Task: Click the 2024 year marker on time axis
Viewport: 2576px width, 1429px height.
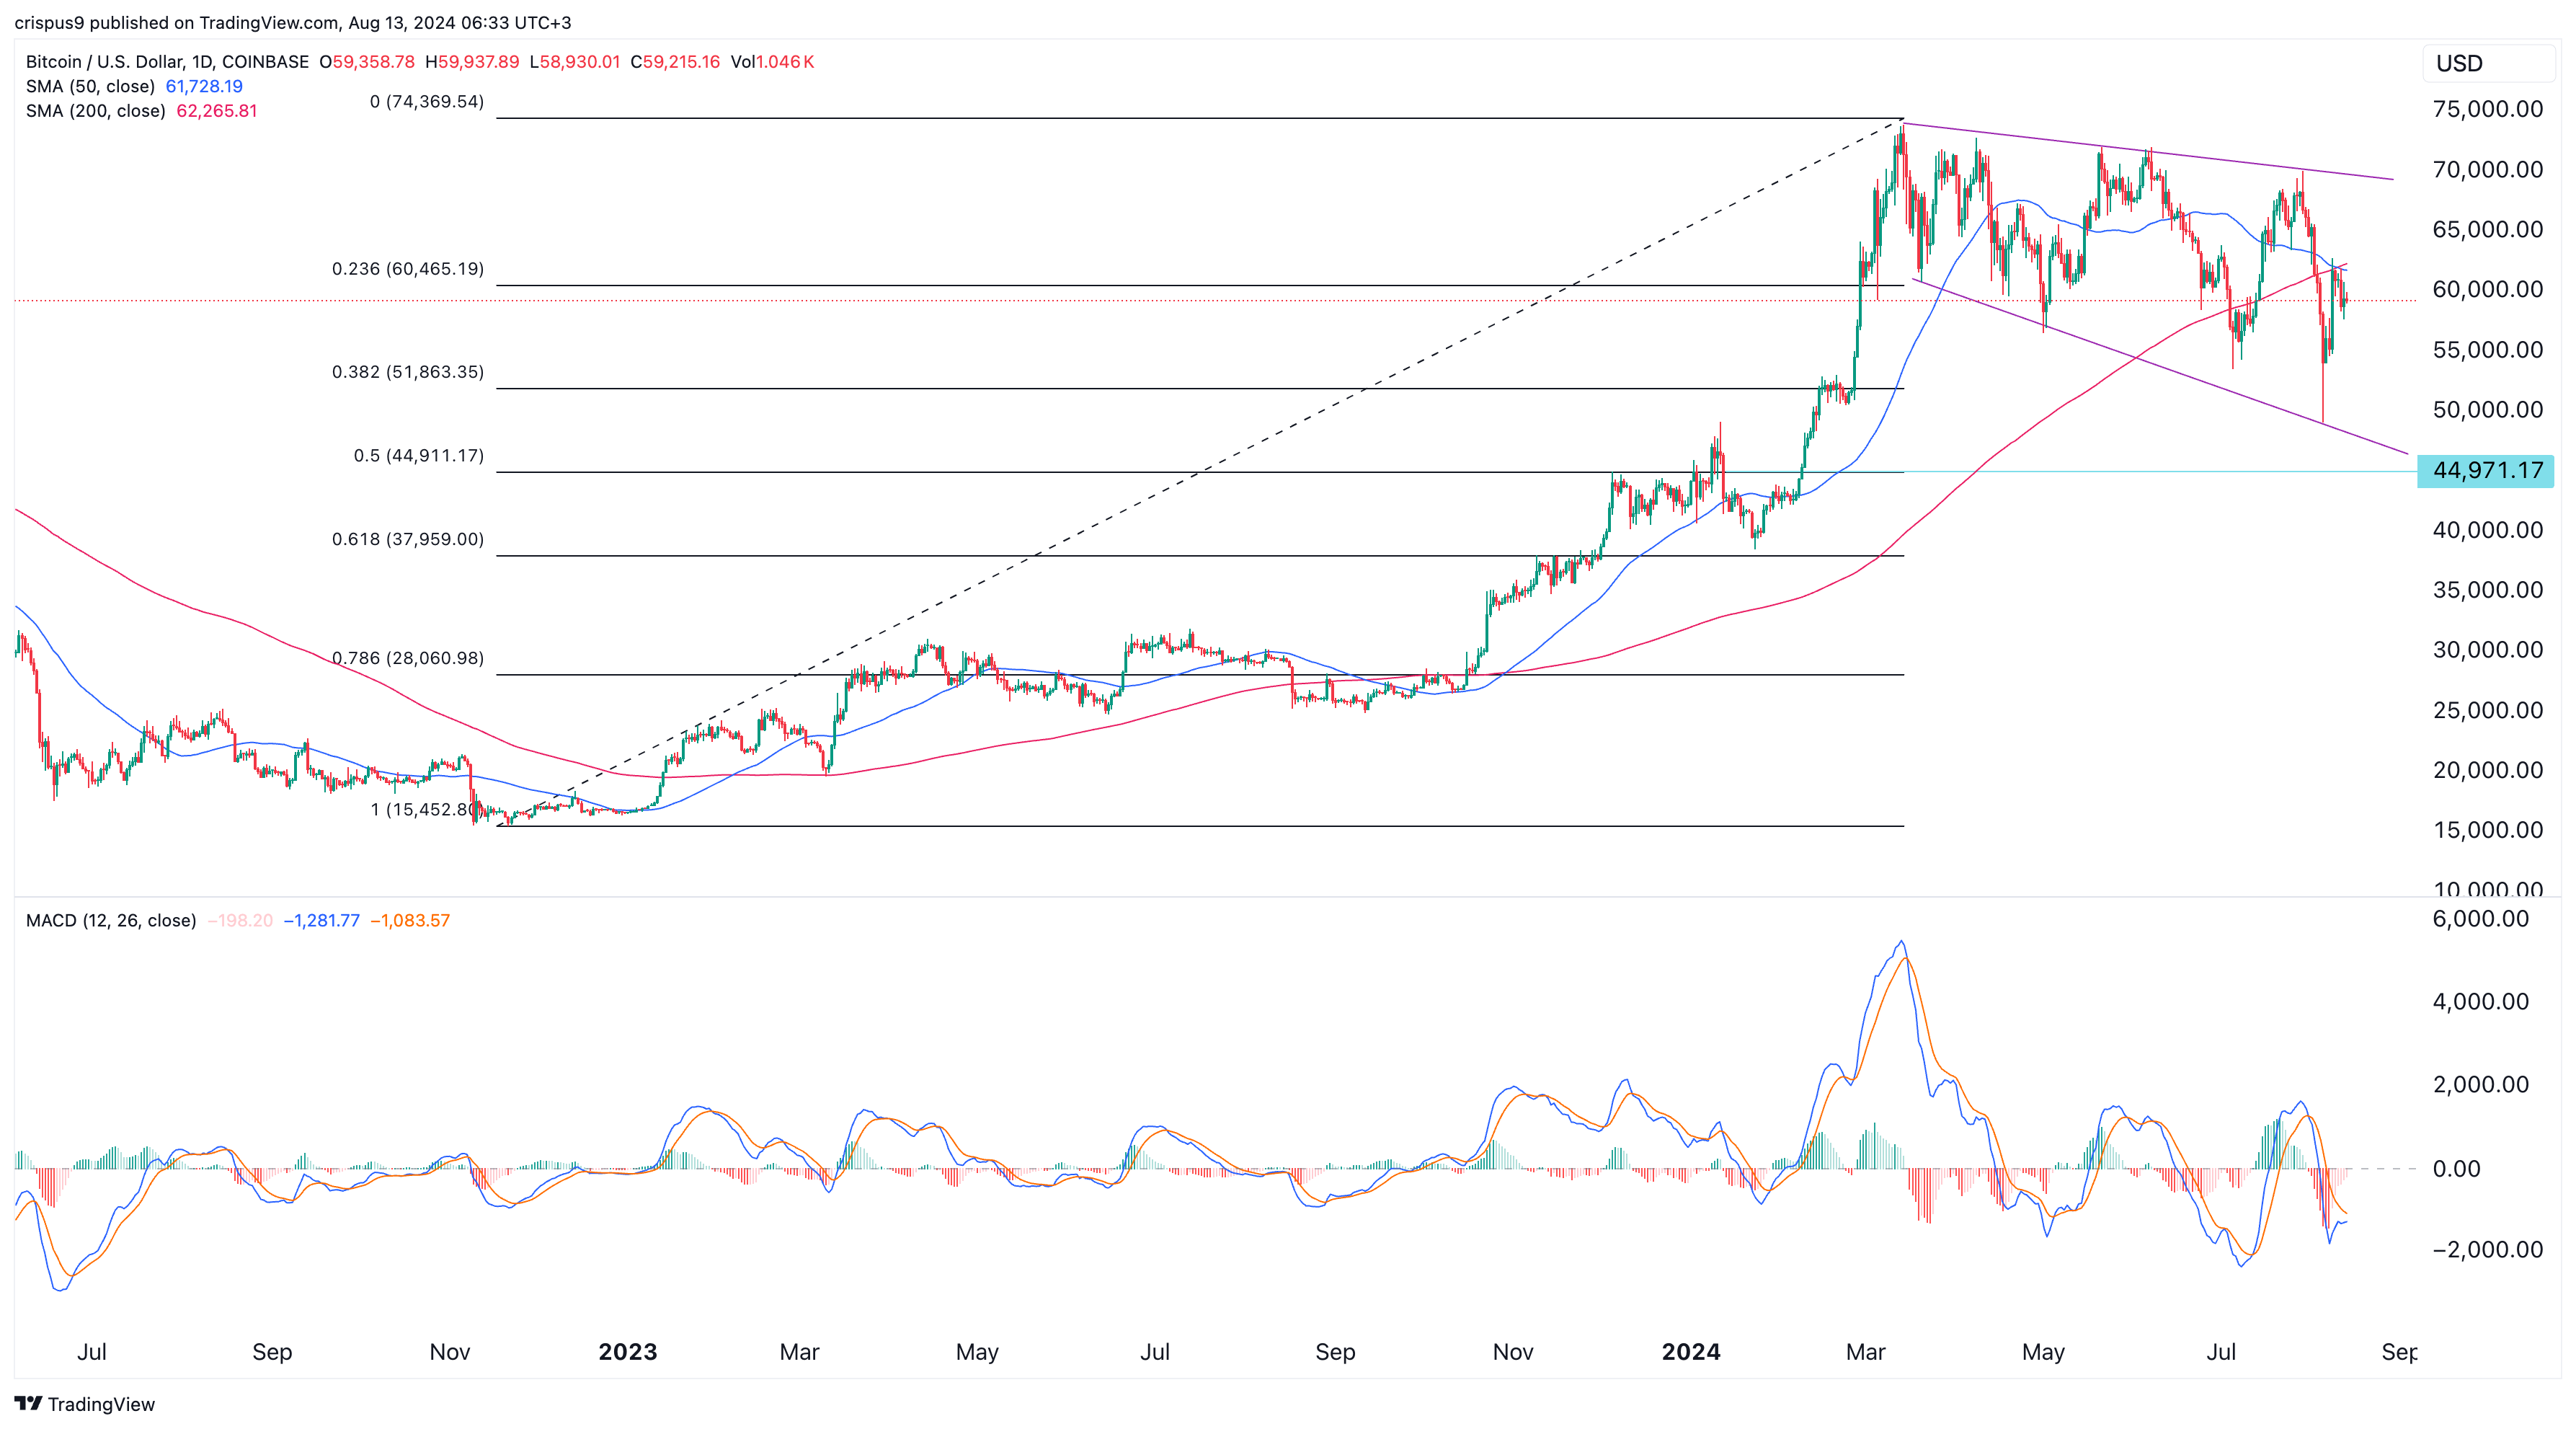Action: point(1691,1352)
